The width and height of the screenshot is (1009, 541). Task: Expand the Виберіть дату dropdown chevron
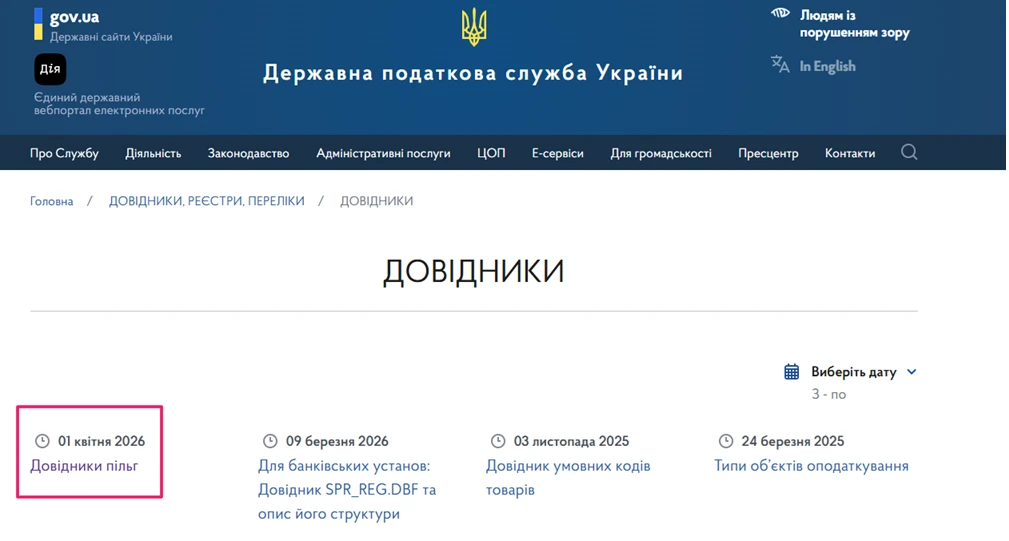pyautogui.click(x=911, y=372)
